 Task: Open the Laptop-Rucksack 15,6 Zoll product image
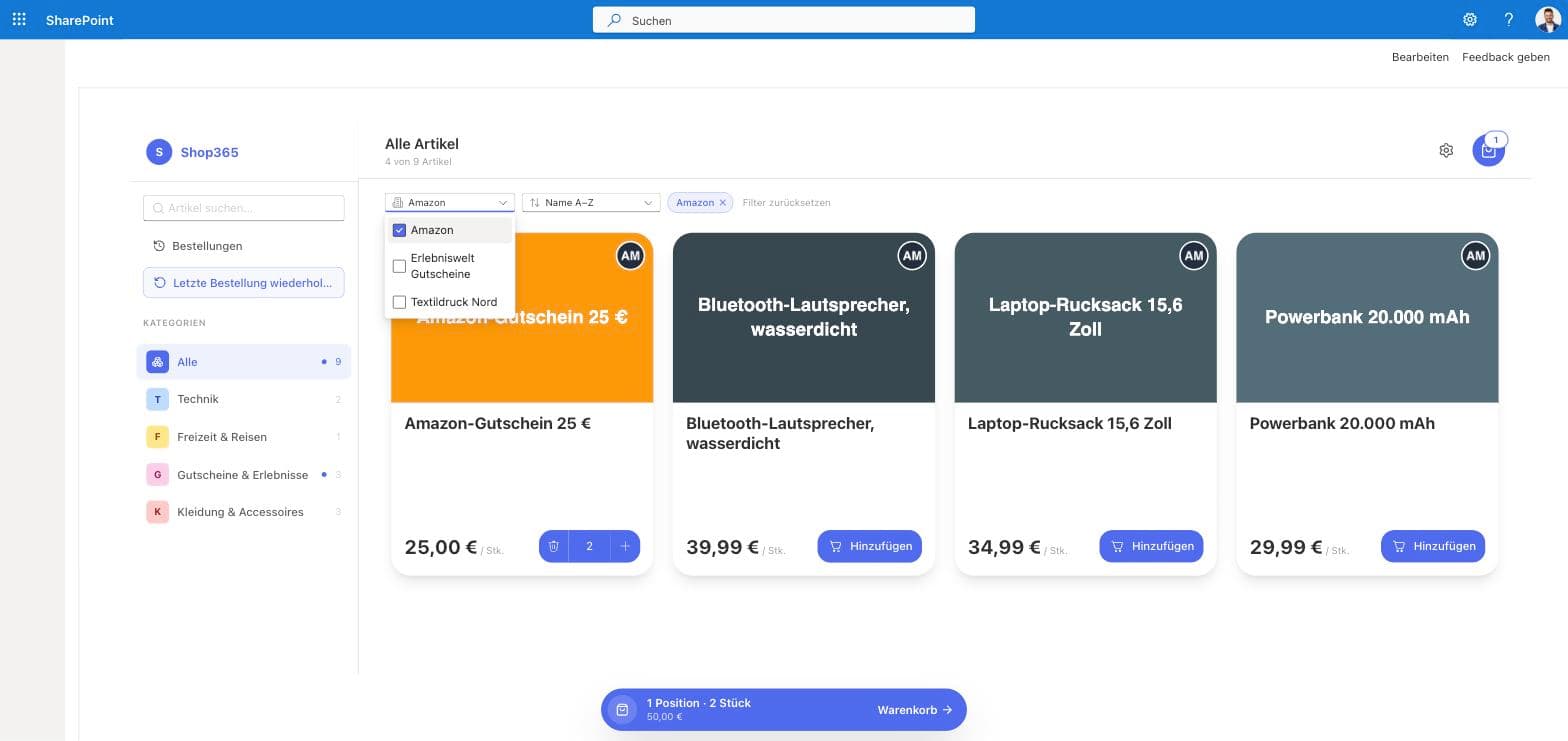pyautogui.click(x=1086, y=318)
